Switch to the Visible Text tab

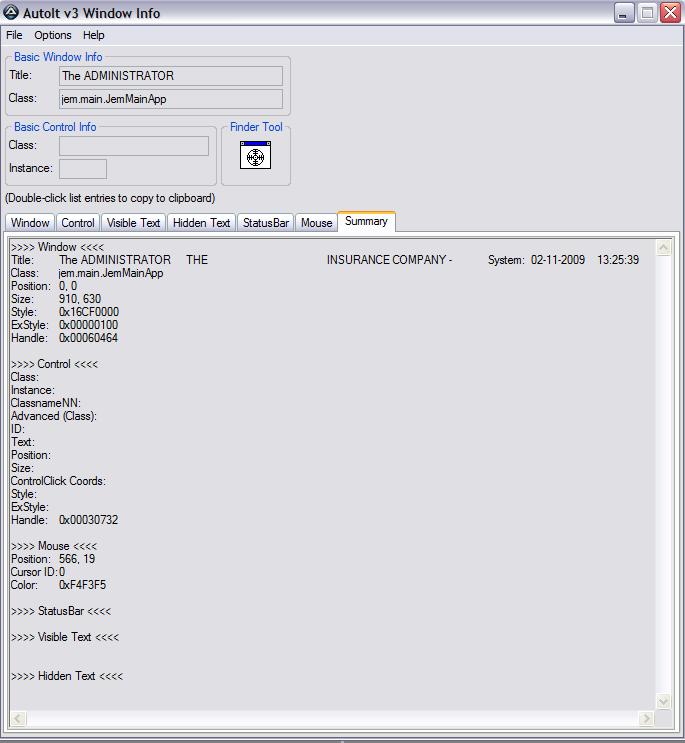133,223
